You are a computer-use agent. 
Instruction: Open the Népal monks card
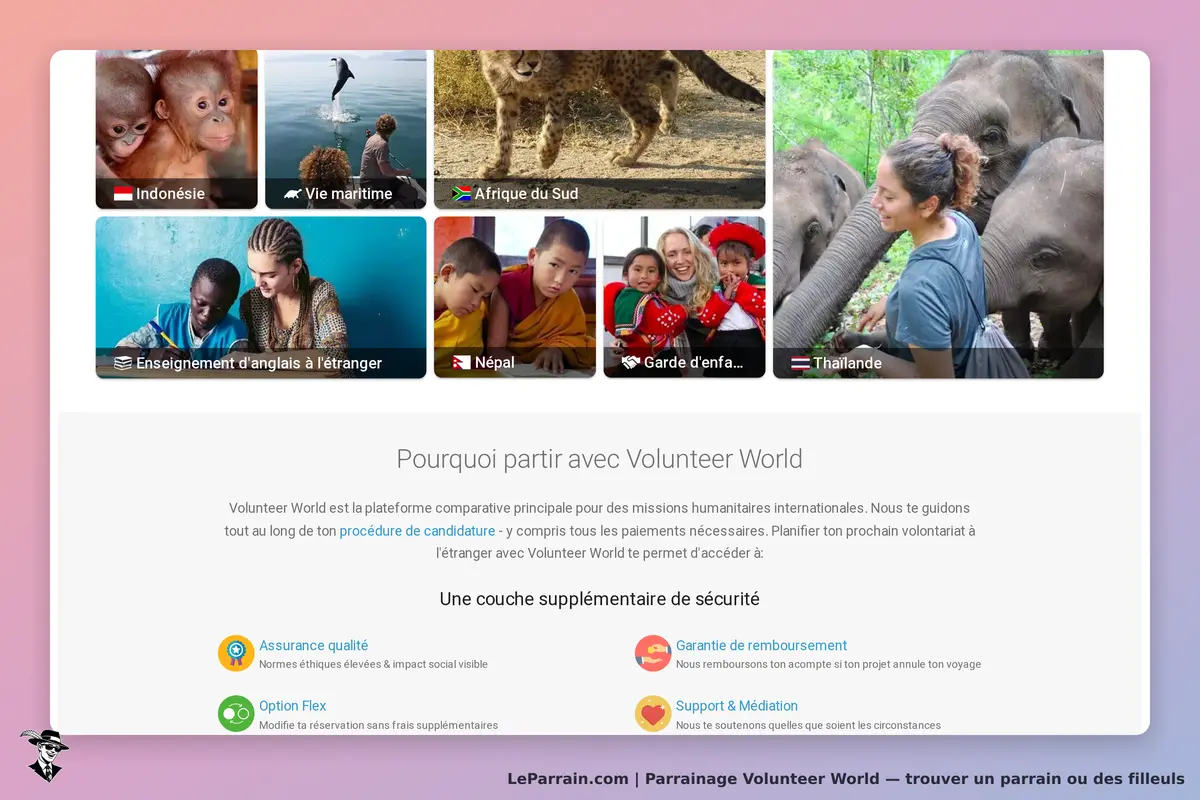(515, 298)
